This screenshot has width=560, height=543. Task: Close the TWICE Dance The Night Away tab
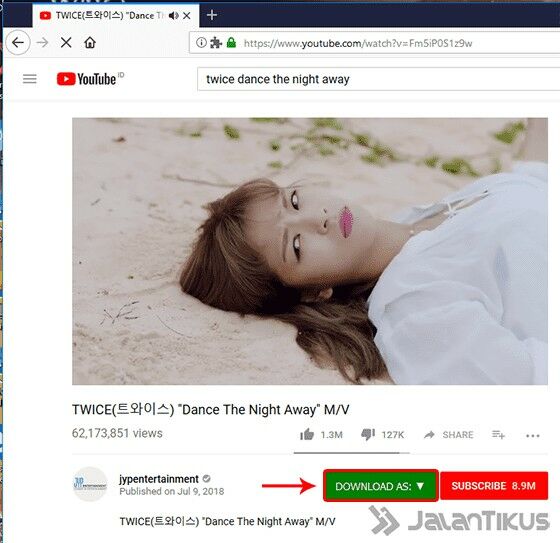[x=186, y=16]
